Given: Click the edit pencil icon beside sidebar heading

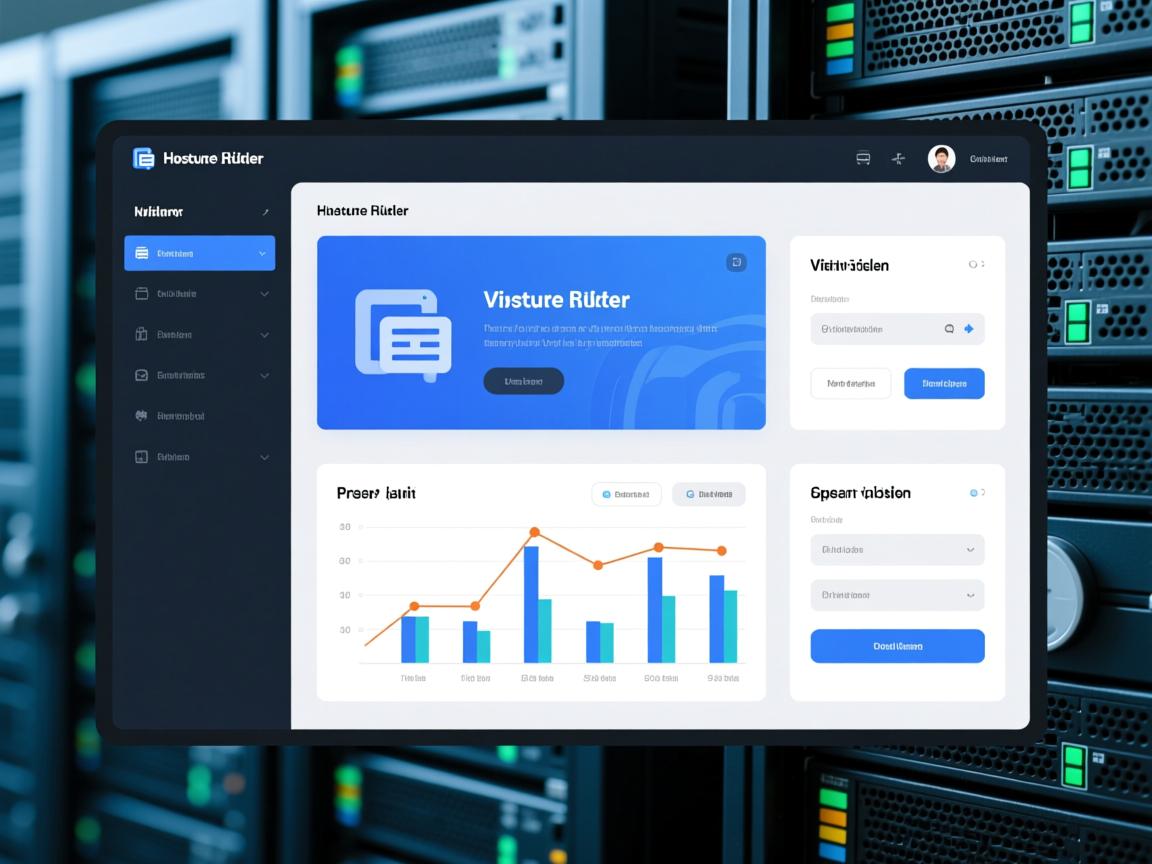Looking at the screenshot, I should [265, 212].
